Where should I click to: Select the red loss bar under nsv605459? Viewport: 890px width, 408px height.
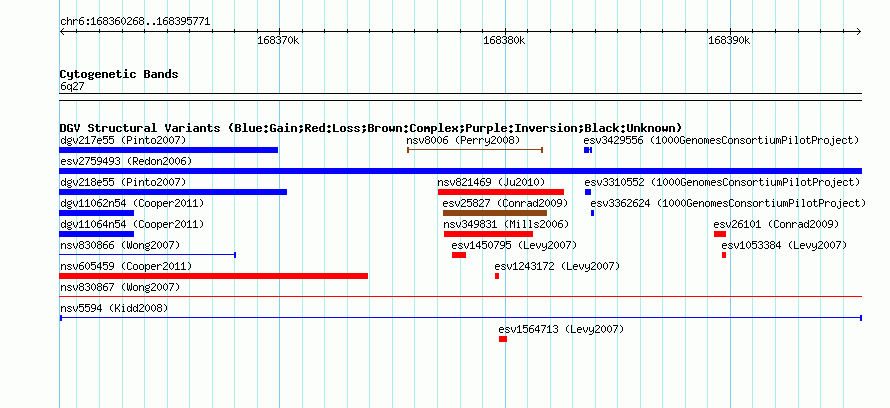[213, 276]
